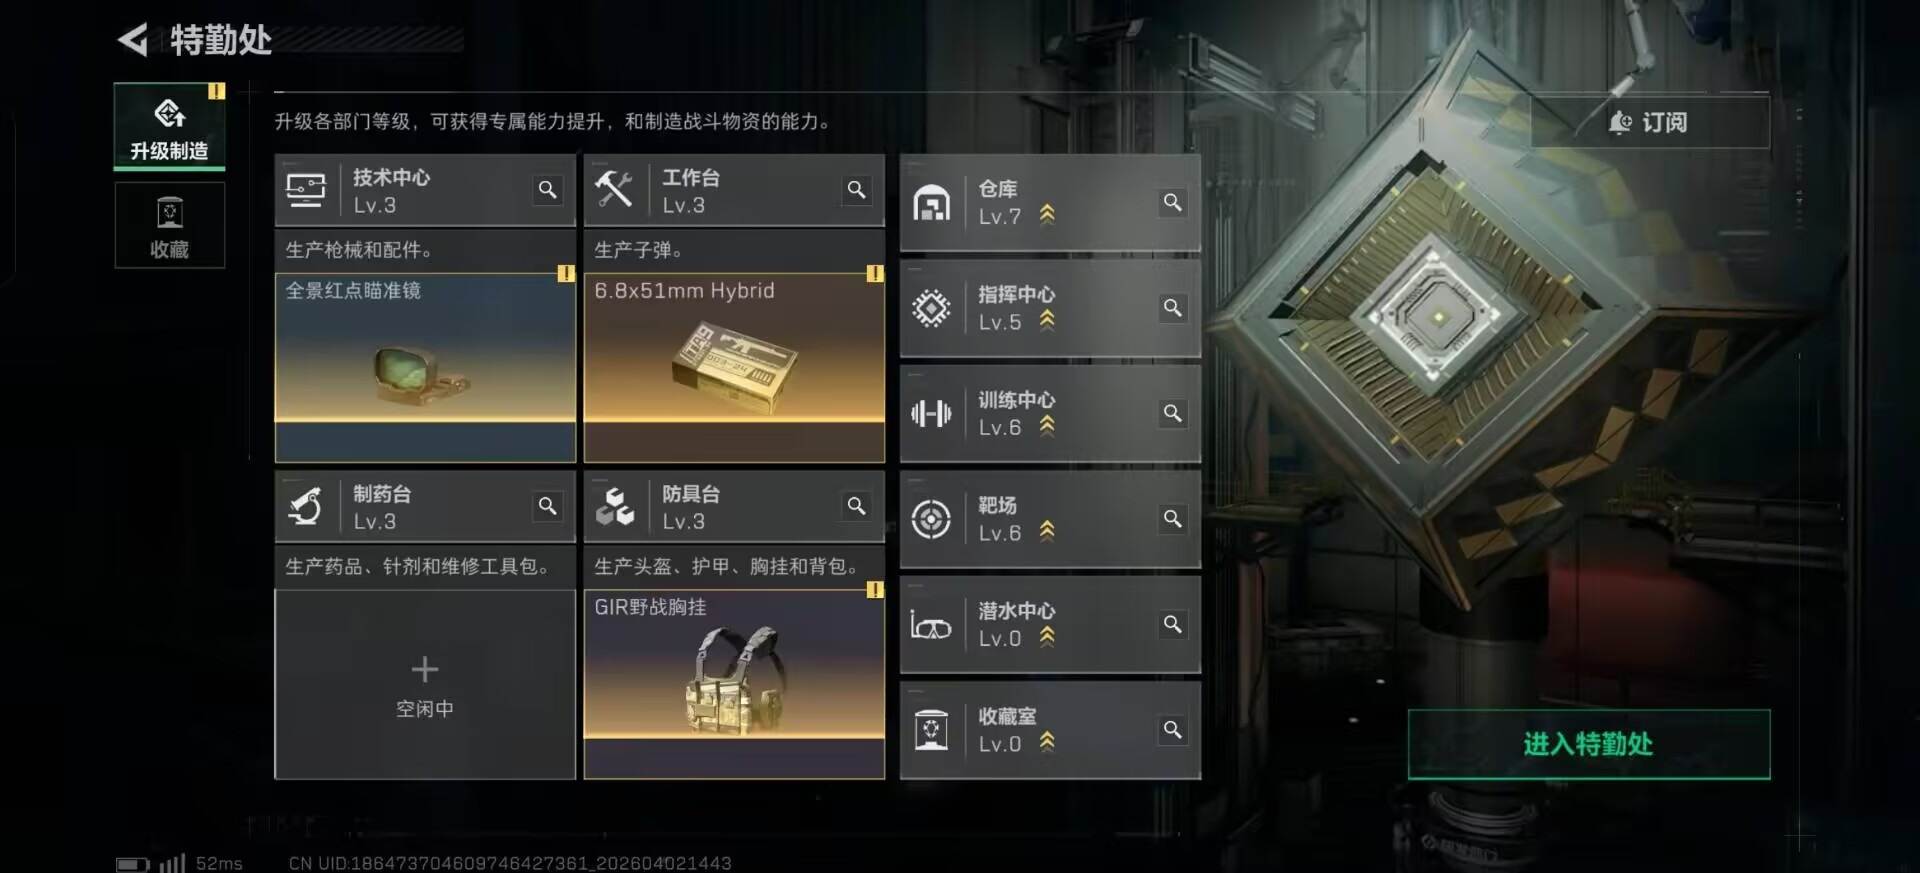Click the 指挥中心 department emblem icon

(x=931, y=308)
